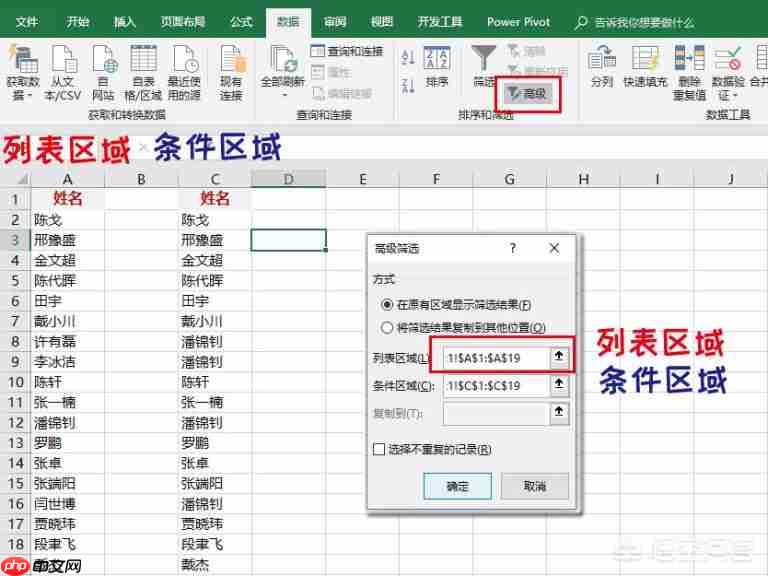This screenshot has width=768, height=576.
Task: Select column F header
Action: (436, 179)
